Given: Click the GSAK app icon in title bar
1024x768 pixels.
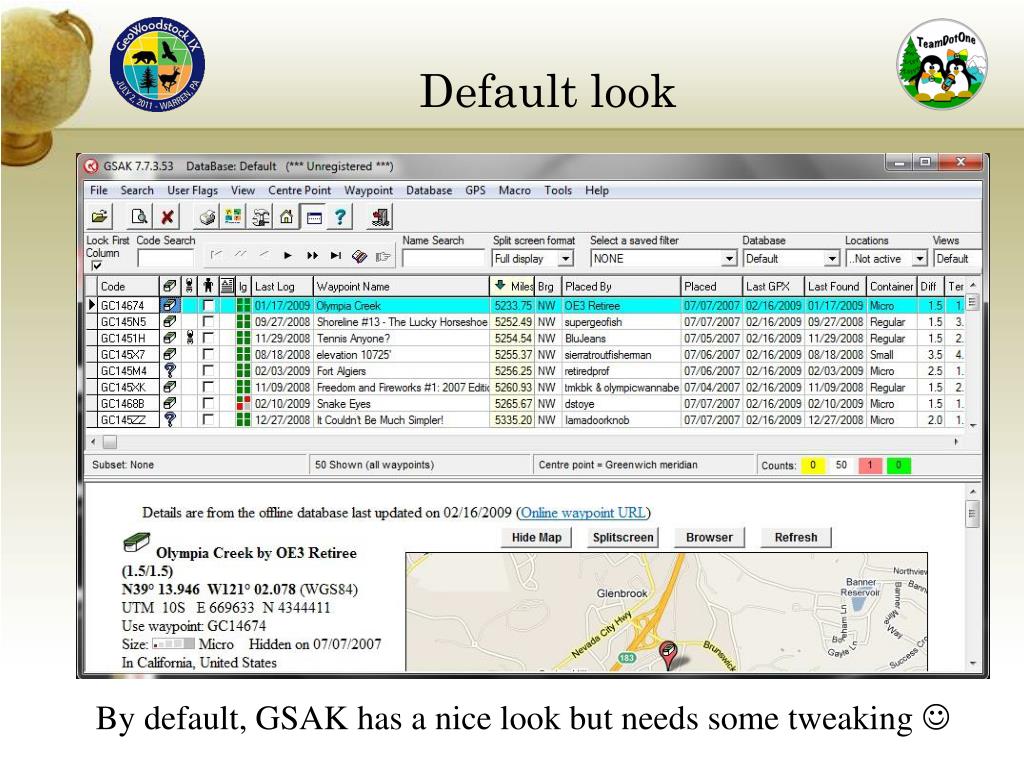Looking at the screenshot, I should point(91,166).
